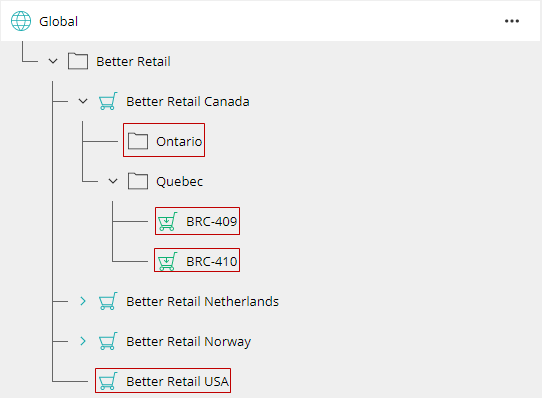Collapse the Quebec folder chevron

[113, 181]
